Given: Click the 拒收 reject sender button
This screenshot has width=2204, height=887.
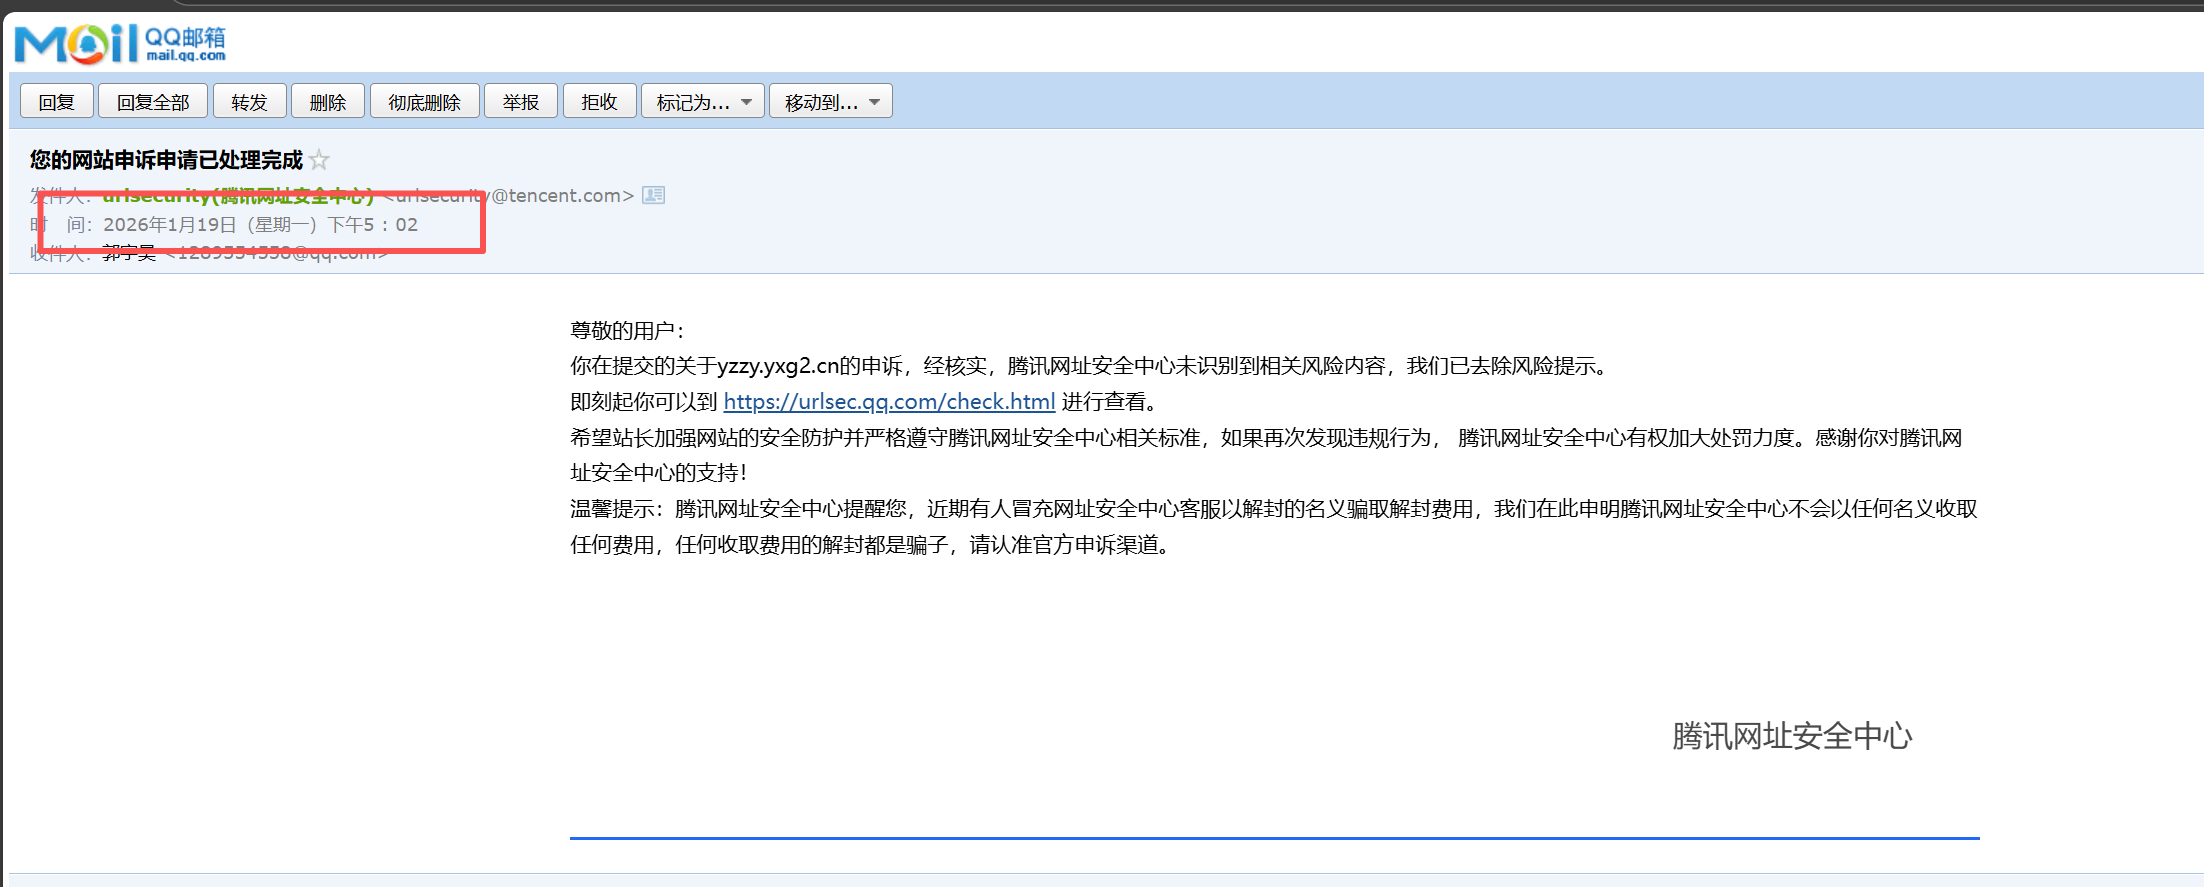Looking at the screenshot, I should (x=600, y=102).
